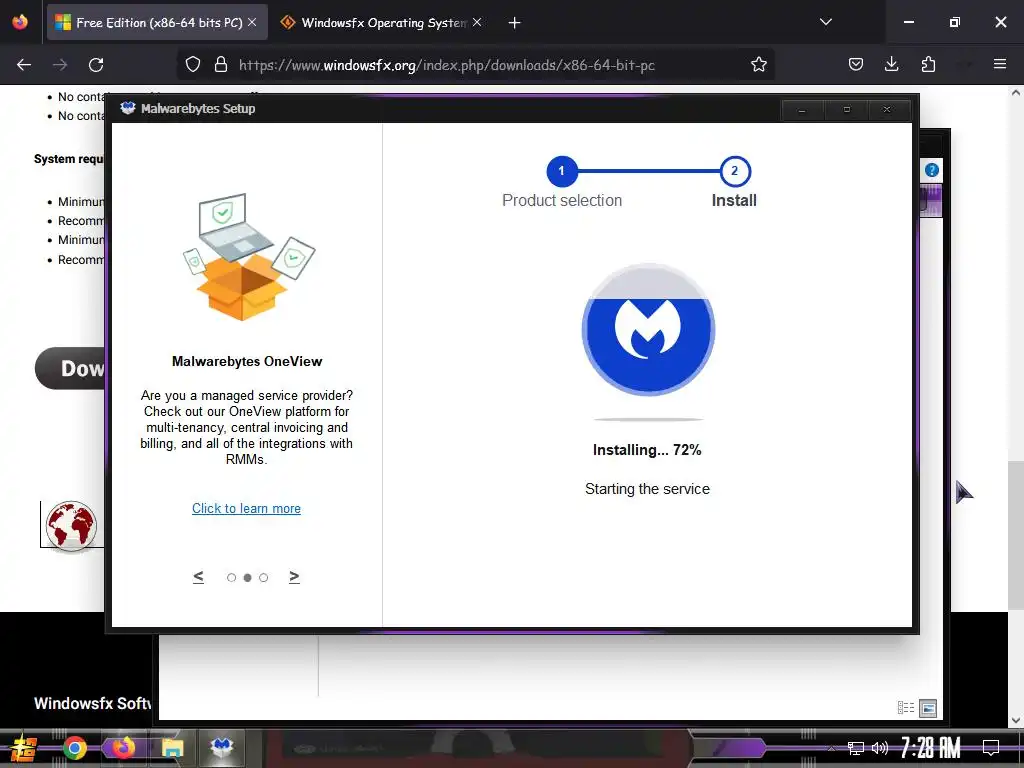This screenshot has height=768, width=1024.
Task: Close the Free Edition browser tab
Action: coord(252,23)
